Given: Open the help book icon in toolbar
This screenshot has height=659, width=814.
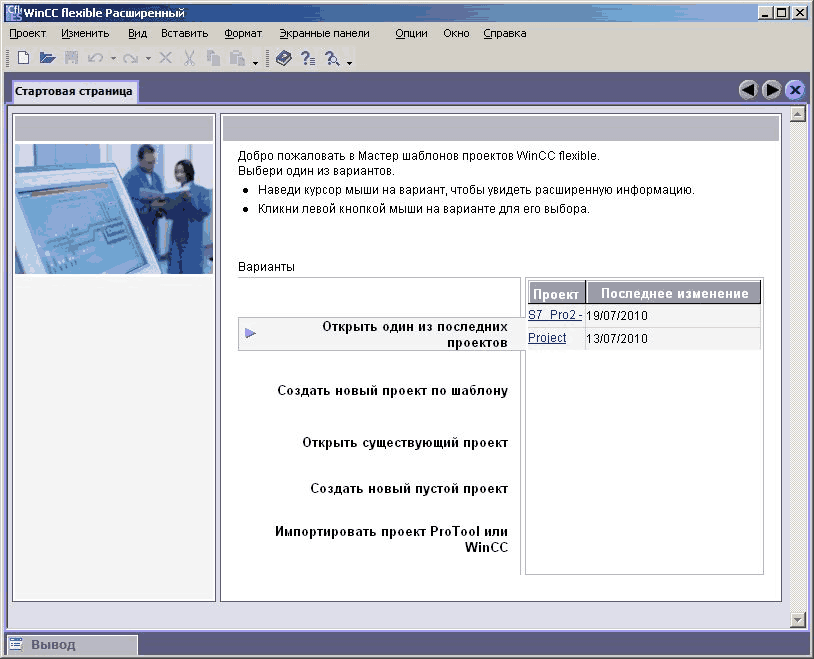Looking at the screenshot, I should (x=283, y=59).
